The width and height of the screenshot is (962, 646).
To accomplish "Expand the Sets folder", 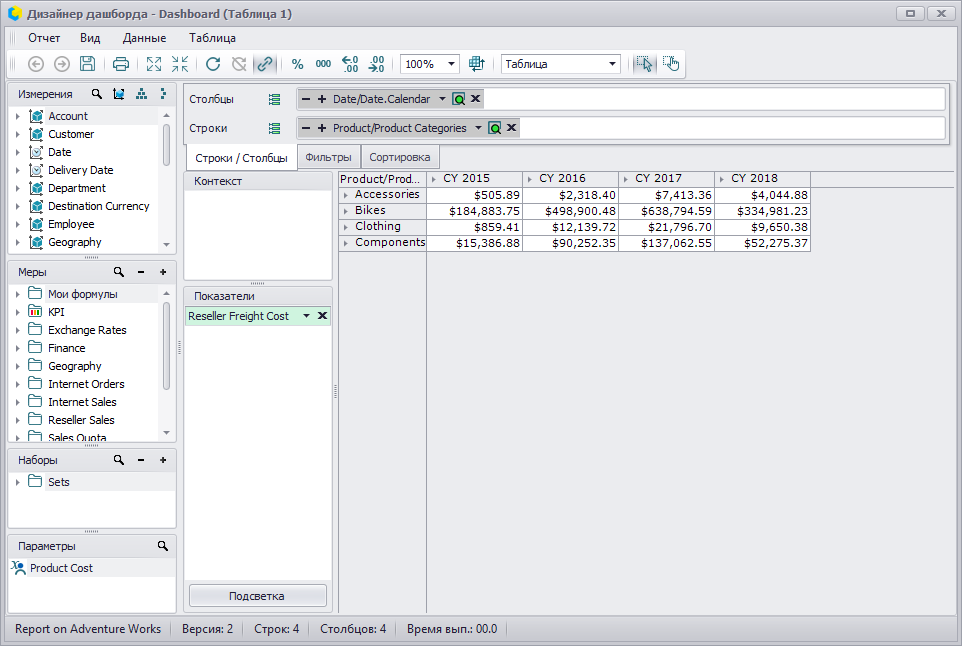I will click(x=17, y=482).
